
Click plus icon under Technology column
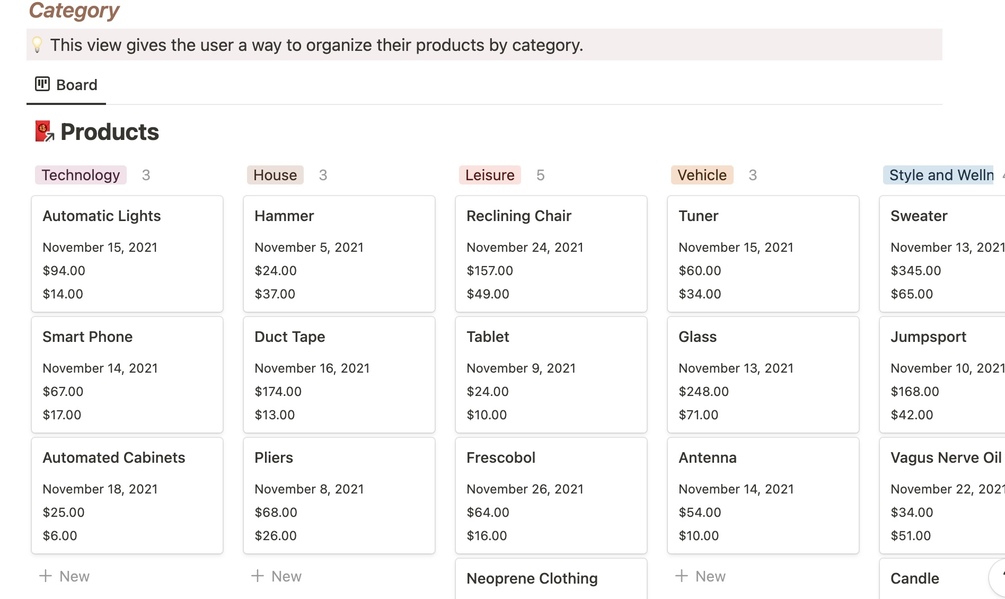point(45,576)
